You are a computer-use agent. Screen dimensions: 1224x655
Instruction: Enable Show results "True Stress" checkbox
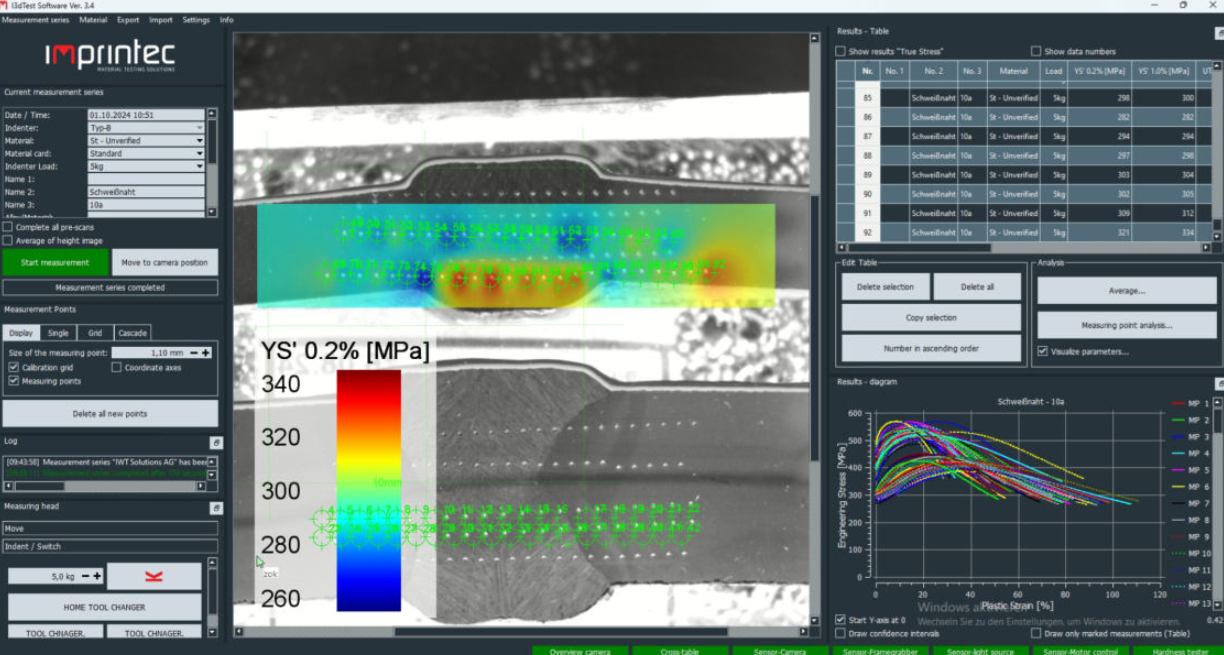tap(841, 51)
